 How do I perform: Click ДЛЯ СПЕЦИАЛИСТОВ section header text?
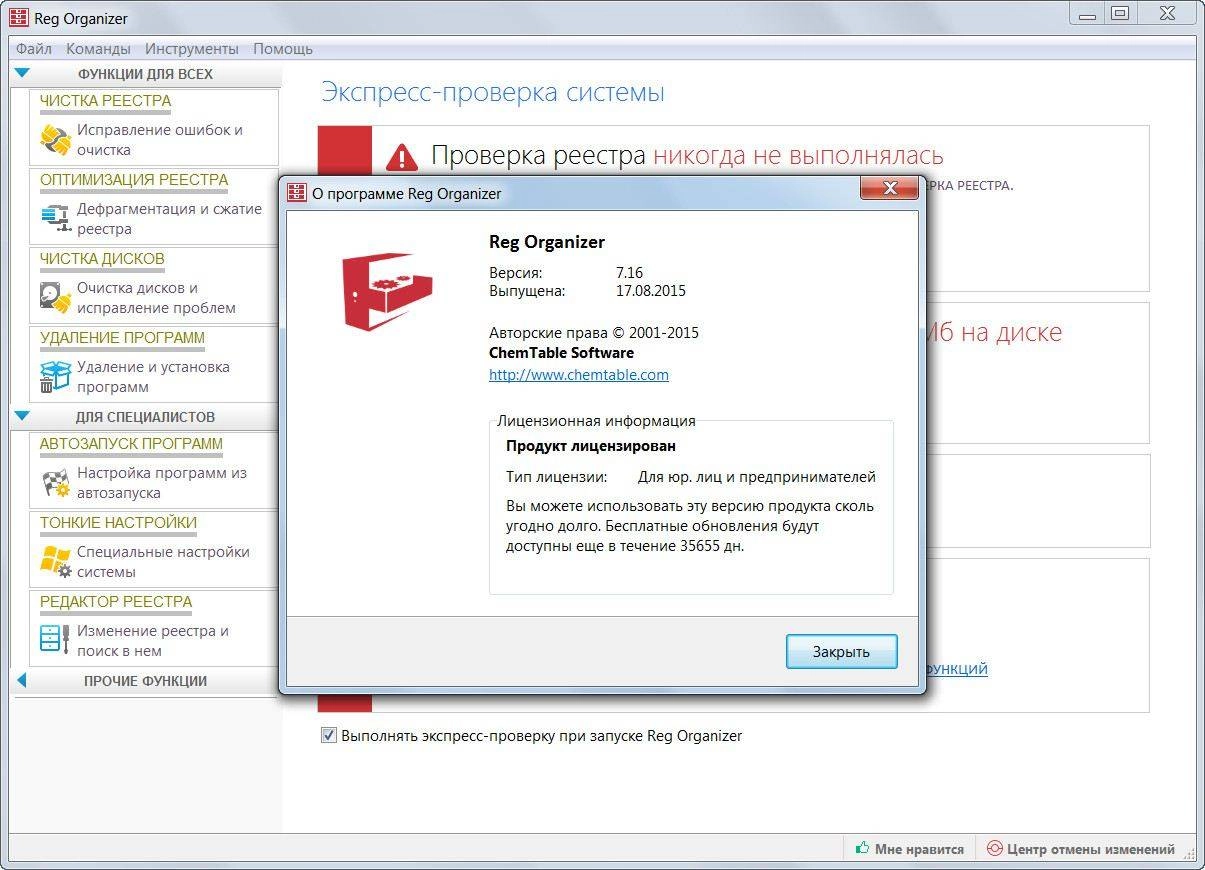click(x=145, y=417)
